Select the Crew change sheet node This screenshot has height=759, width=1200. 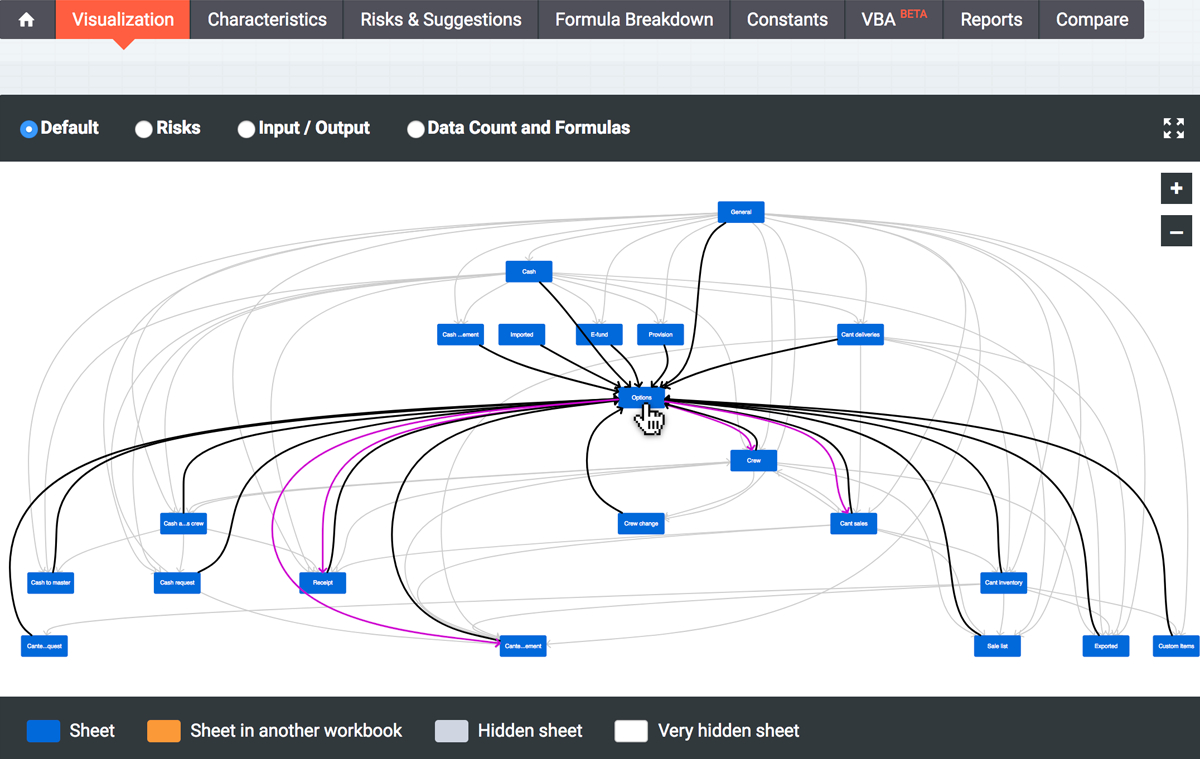pos(641,523)
